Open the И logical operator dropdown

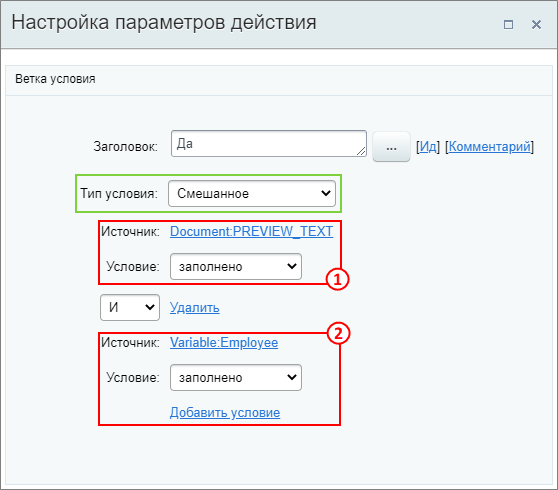pos(130,307)
